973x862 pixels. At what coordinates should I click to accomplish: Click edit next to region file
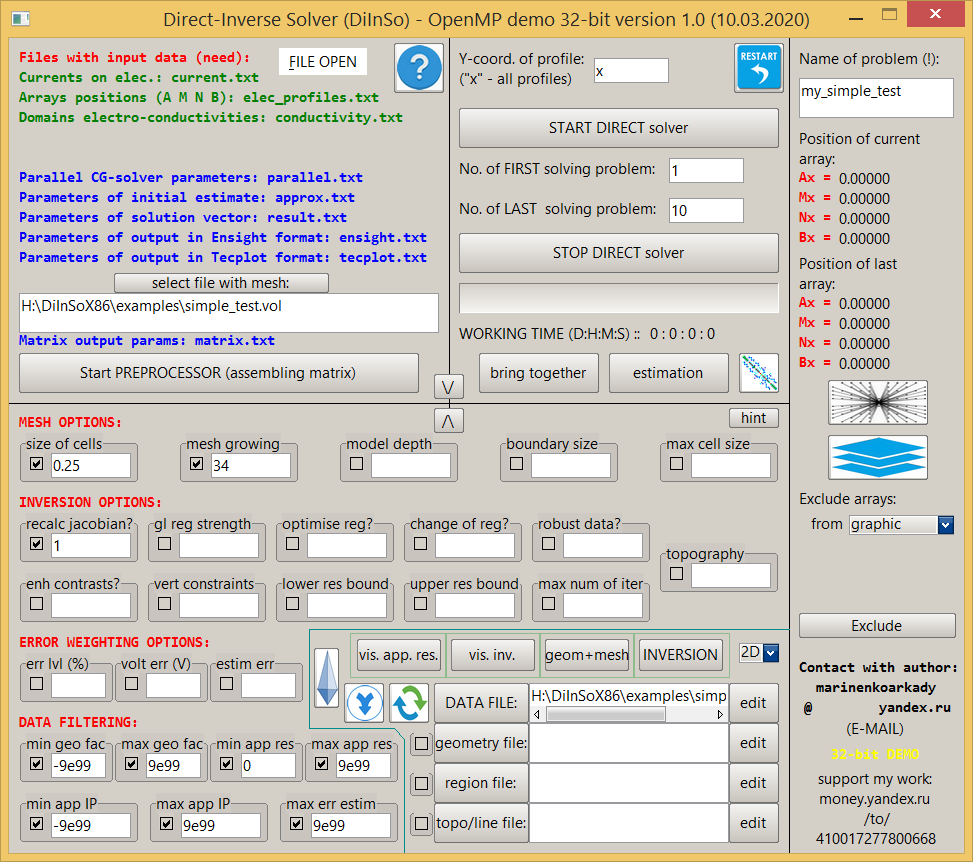753,783
